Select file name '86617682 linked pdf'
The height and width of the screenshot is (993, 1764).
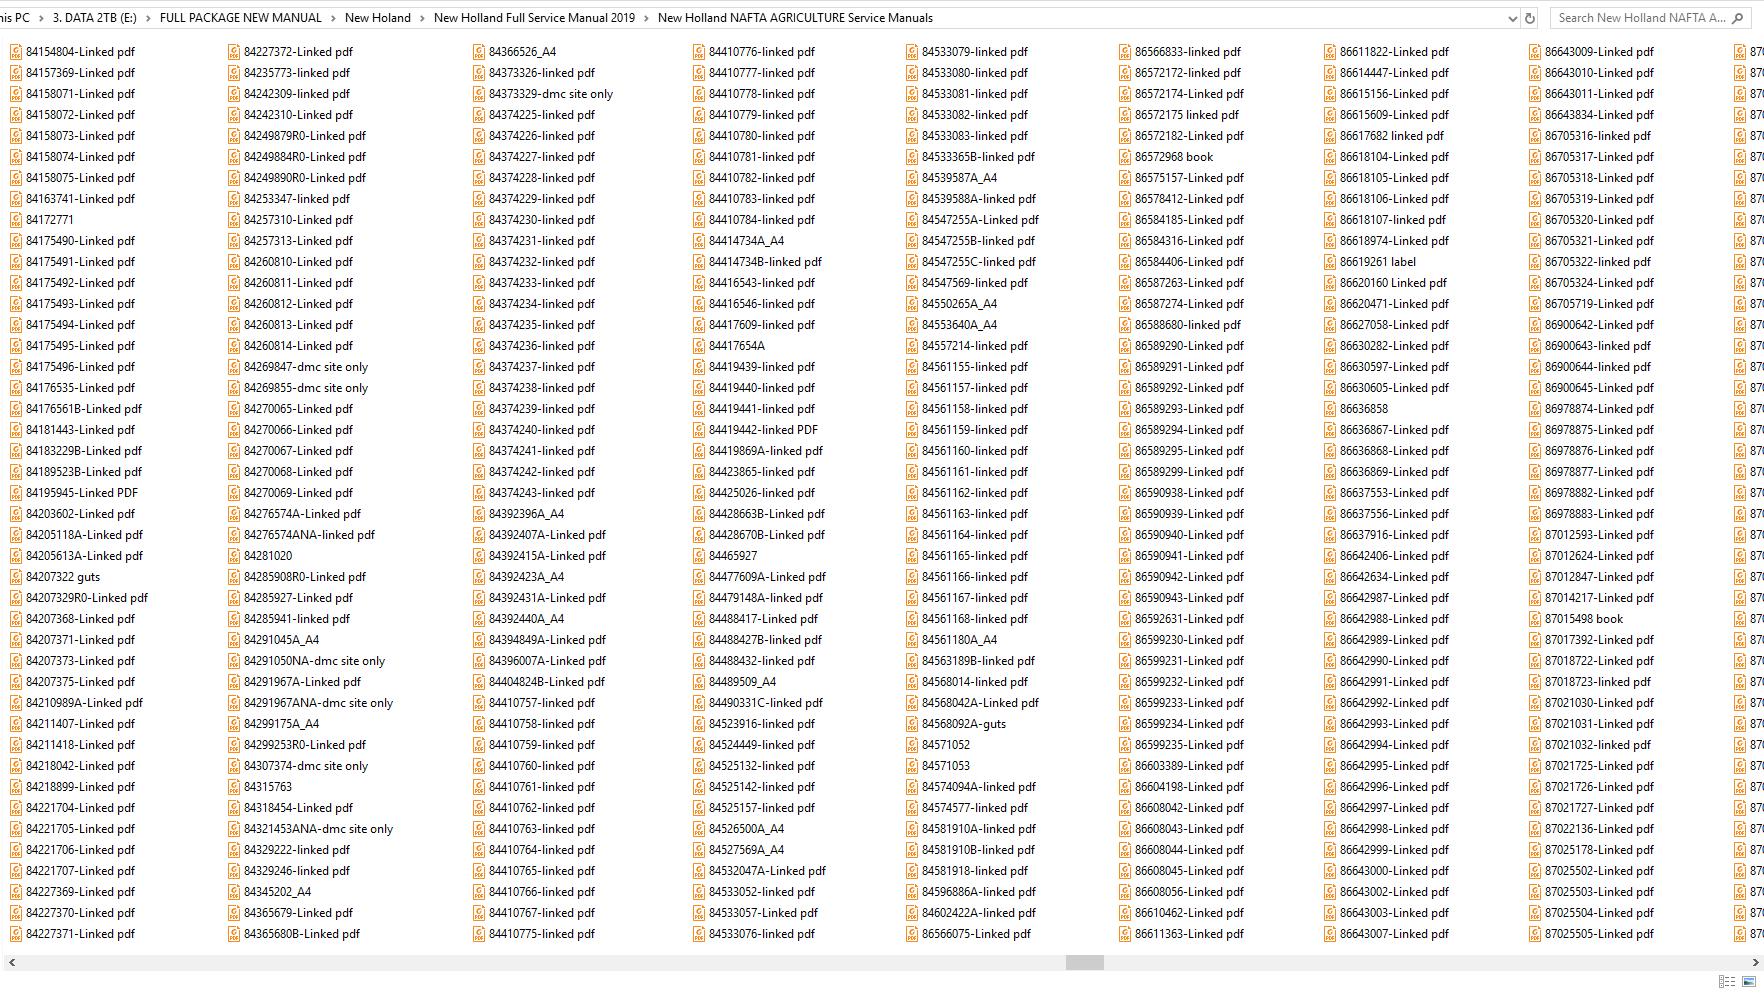coord(1391,136)
